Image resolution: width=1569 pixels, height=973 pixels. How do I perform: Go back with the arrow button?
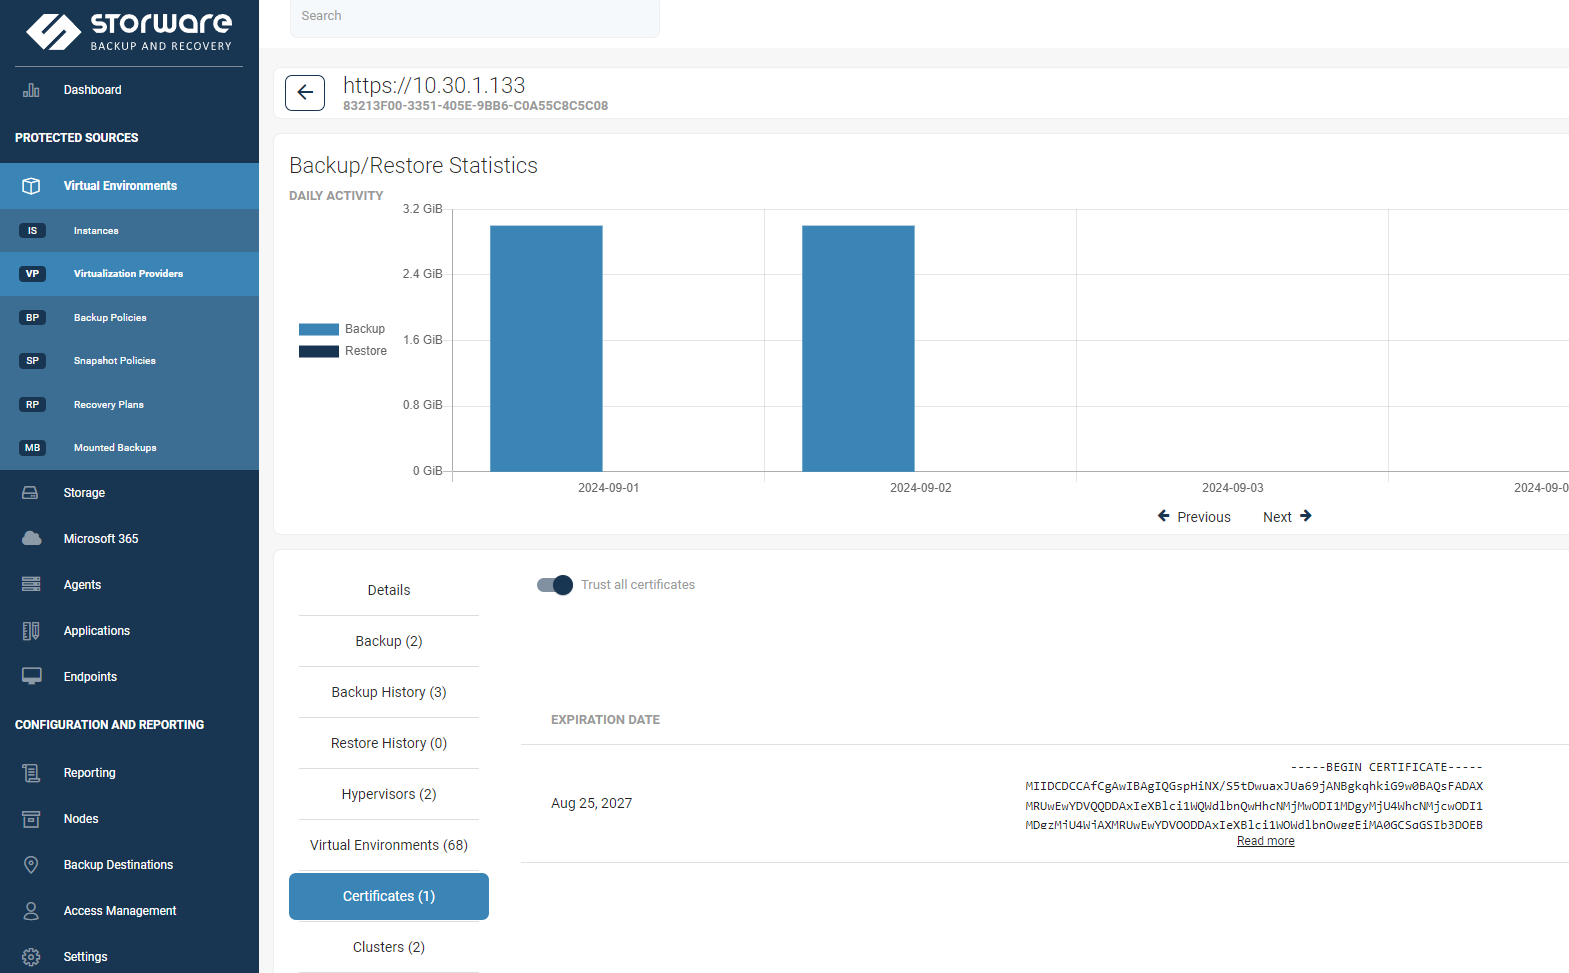tap(305, 93)
